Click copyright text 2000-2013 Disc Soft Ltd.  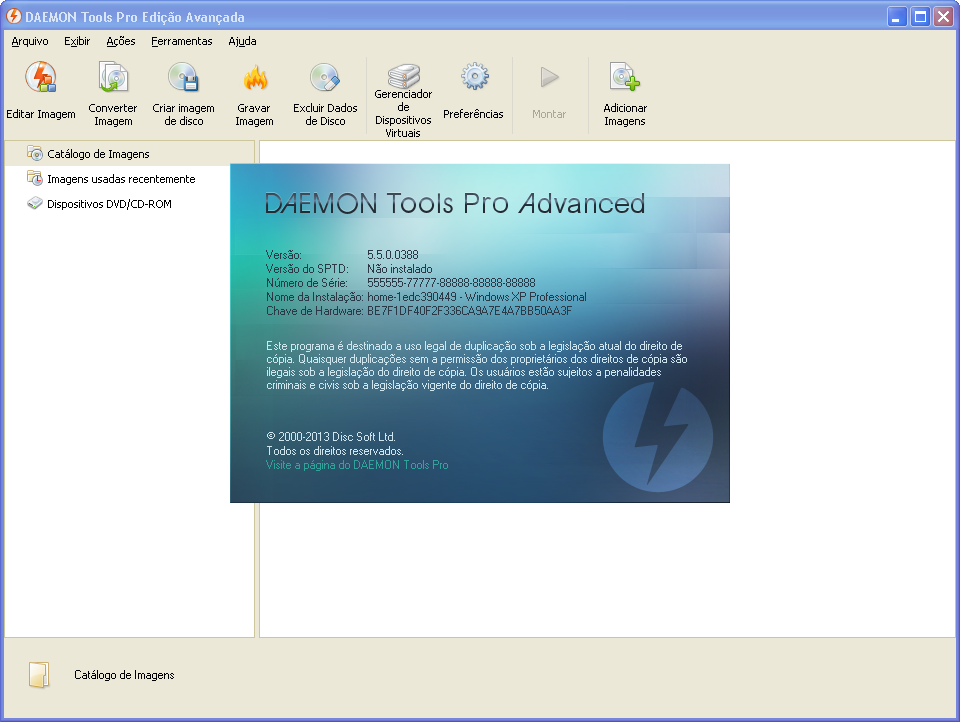pos(331,437)
